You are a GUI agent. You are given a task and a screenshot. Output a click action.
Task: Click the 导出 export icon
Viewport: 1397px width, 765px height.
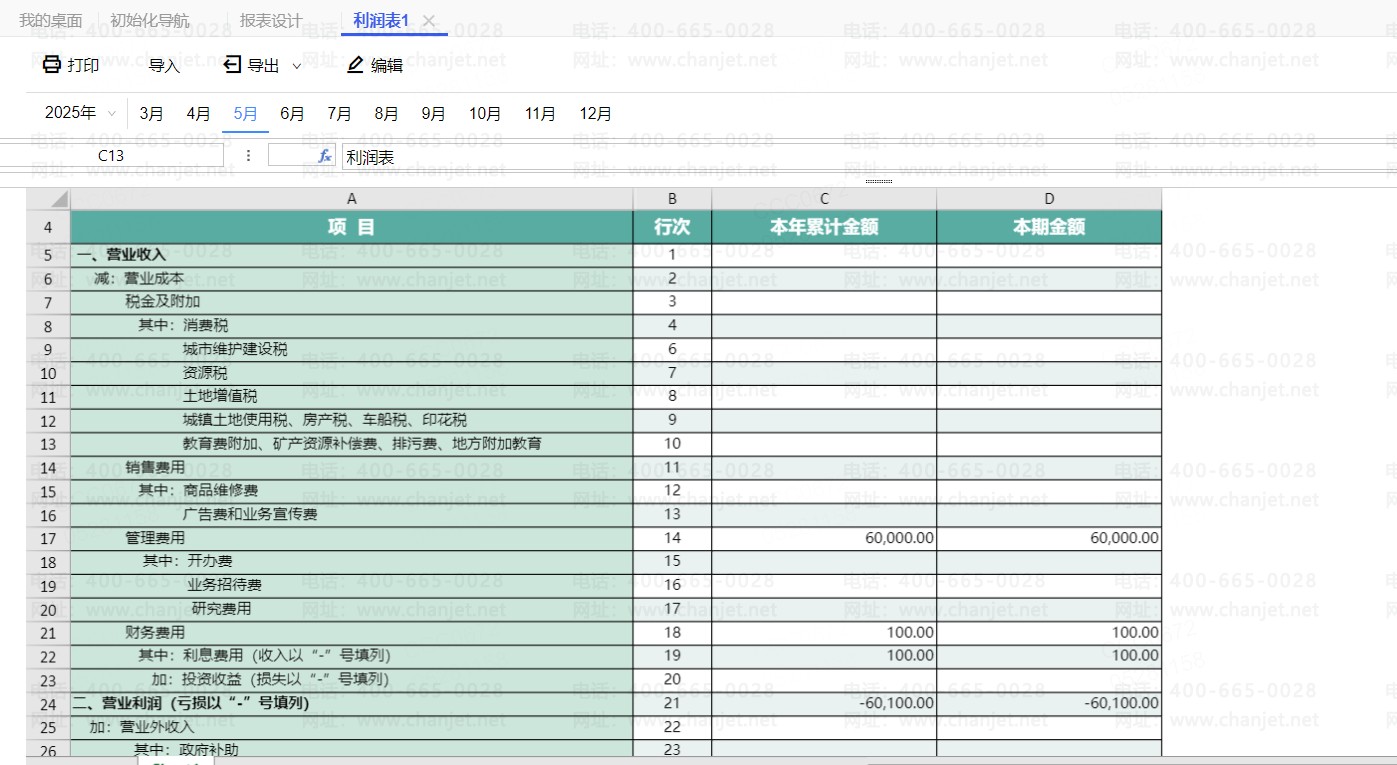[x=232, y=66]
